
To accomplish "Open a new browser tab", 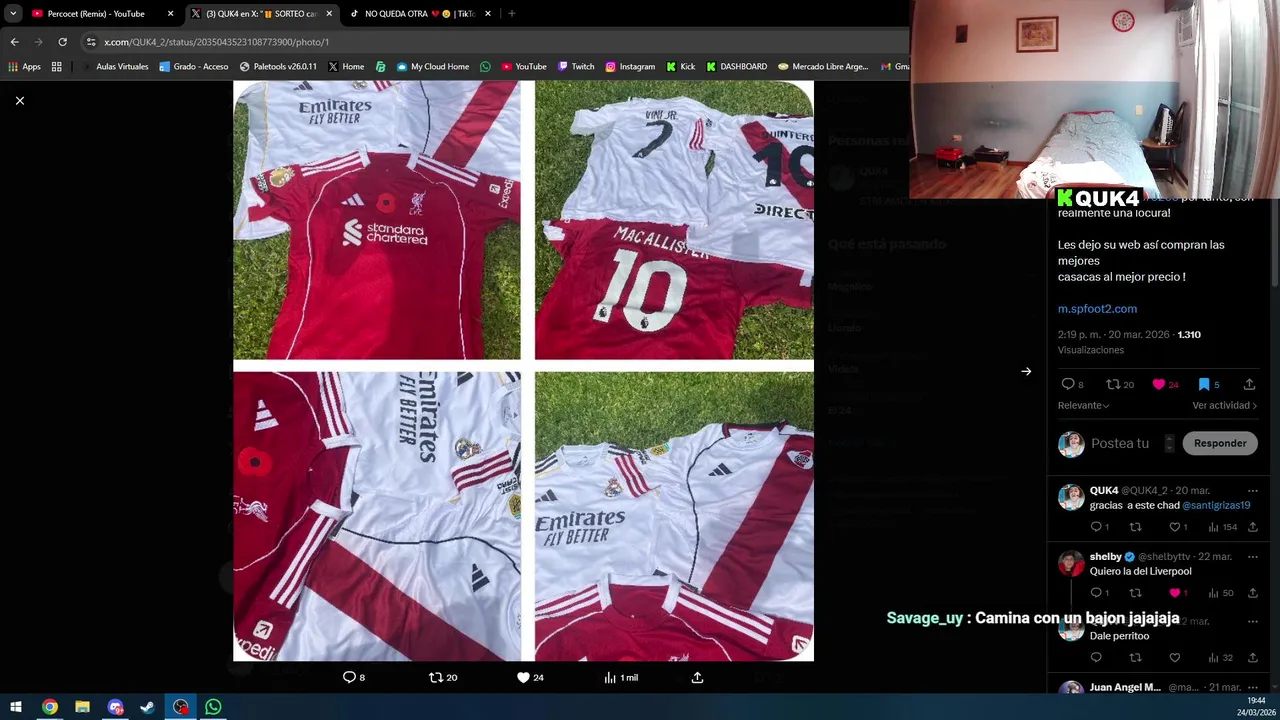I will [x=511, y=14].
